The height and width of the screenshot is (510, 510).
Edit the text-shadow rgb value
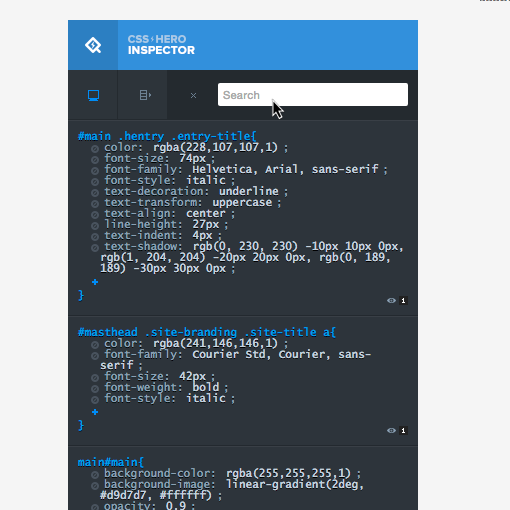click(x=252, y=257)
